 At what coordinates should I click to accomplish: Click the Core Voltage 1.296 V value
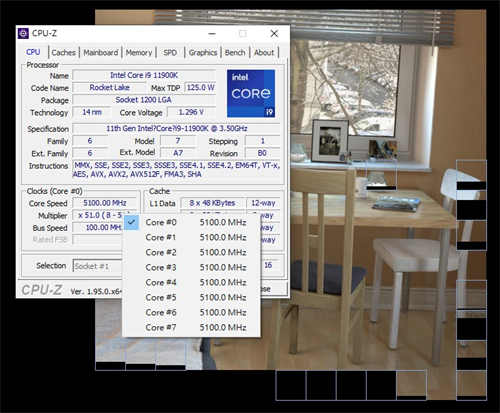point(191,112)
